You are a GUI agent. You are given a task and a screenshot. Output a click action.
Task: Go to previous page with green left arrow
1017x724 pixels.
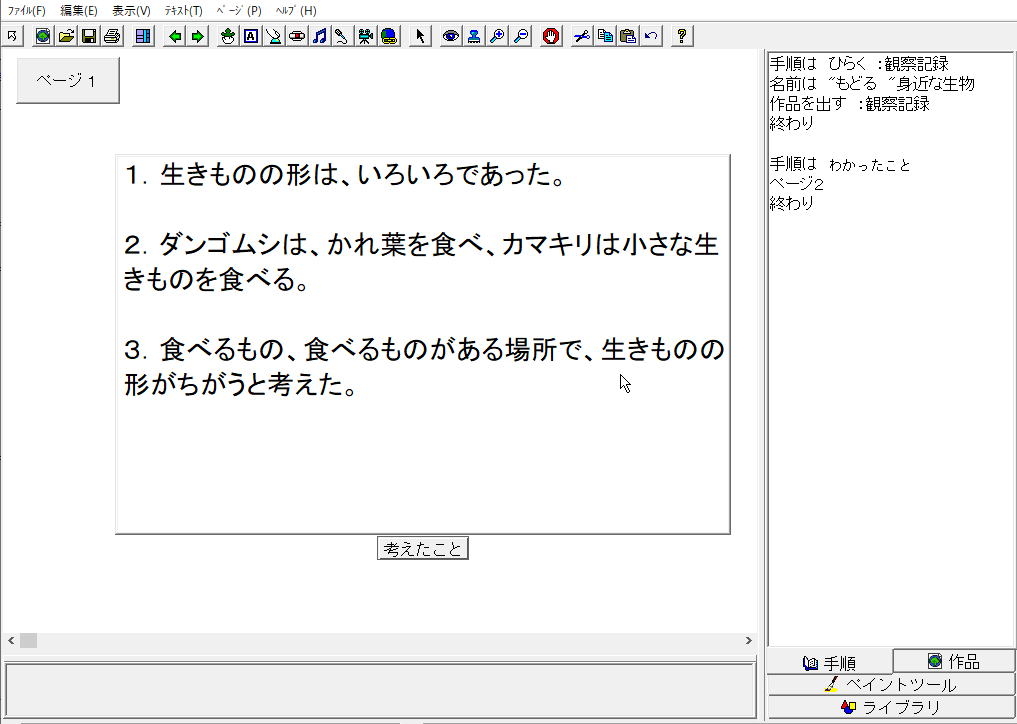pos(175,36)
